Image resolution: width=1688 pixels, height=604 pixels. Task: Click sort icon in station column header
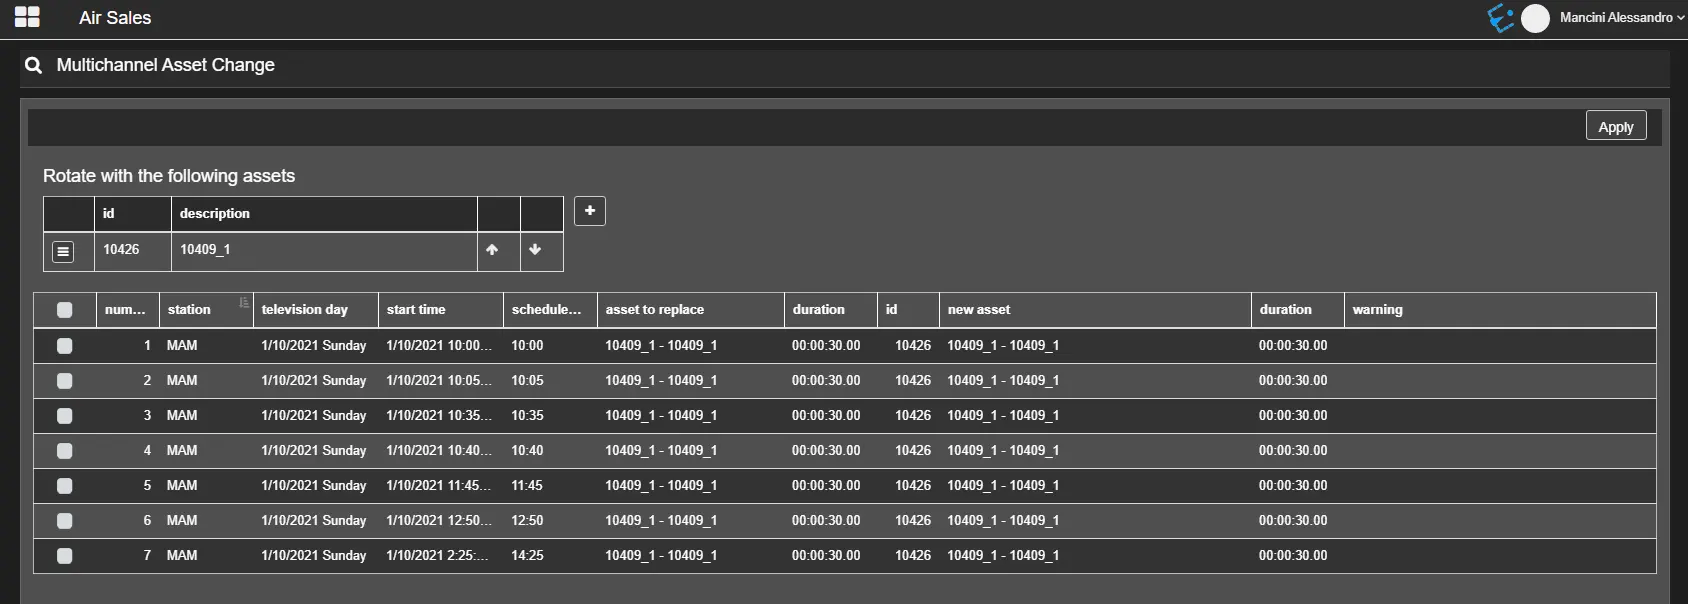tap(244, 303)
